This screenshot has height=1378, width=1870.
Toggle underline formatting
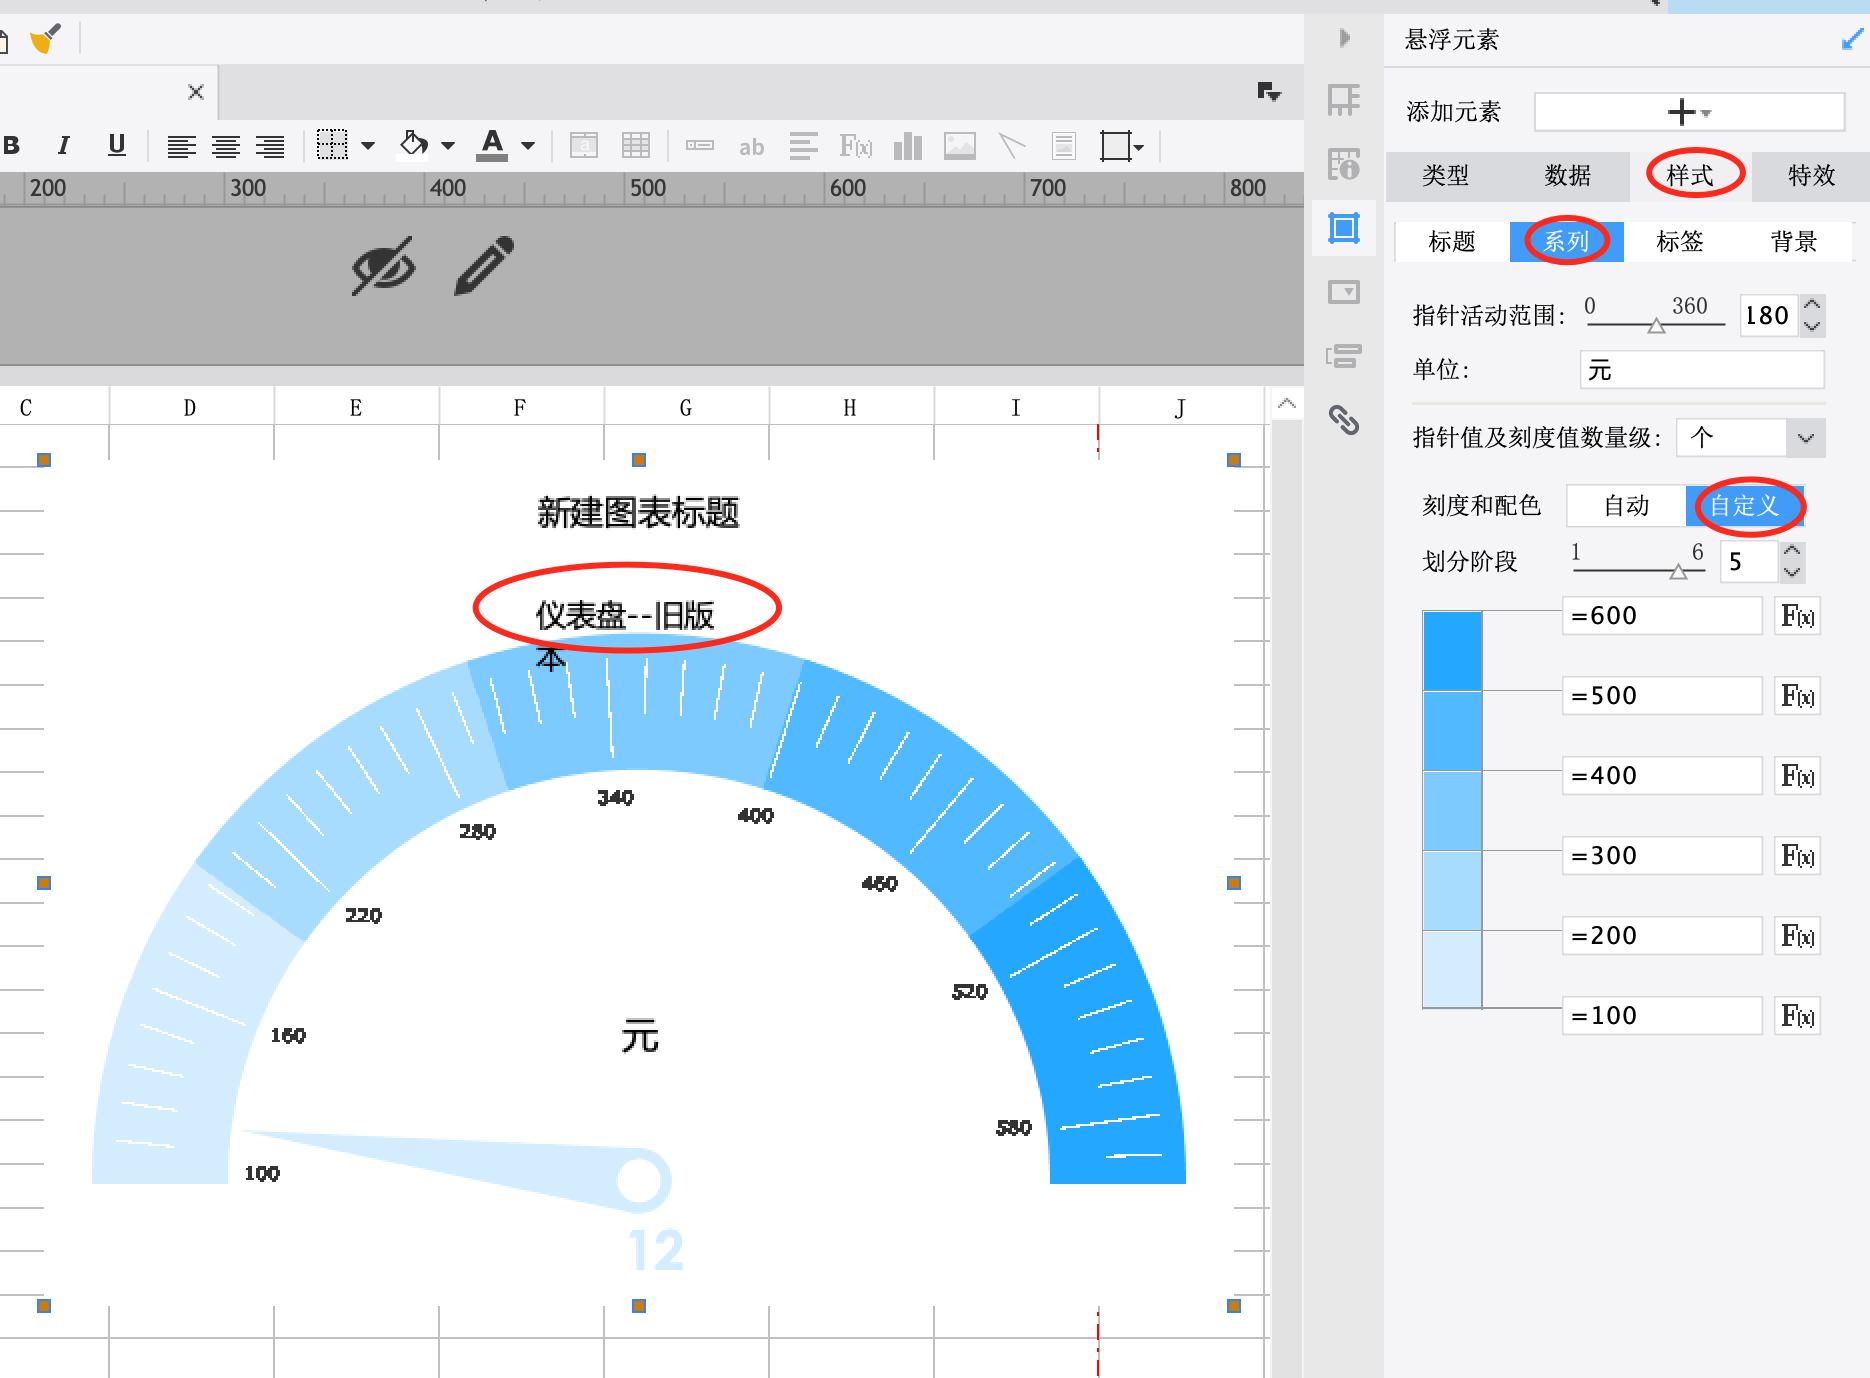click(x=117, y=145)
